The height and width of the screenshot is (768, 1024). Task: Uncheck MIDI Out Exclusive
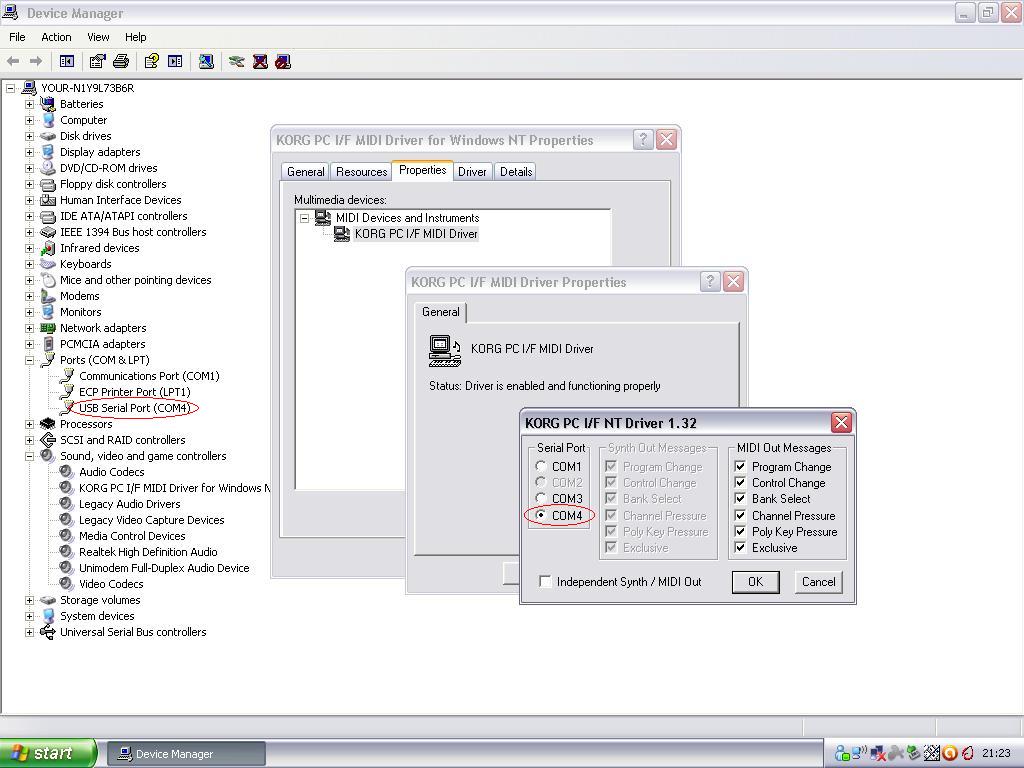[x=740, y=547]
